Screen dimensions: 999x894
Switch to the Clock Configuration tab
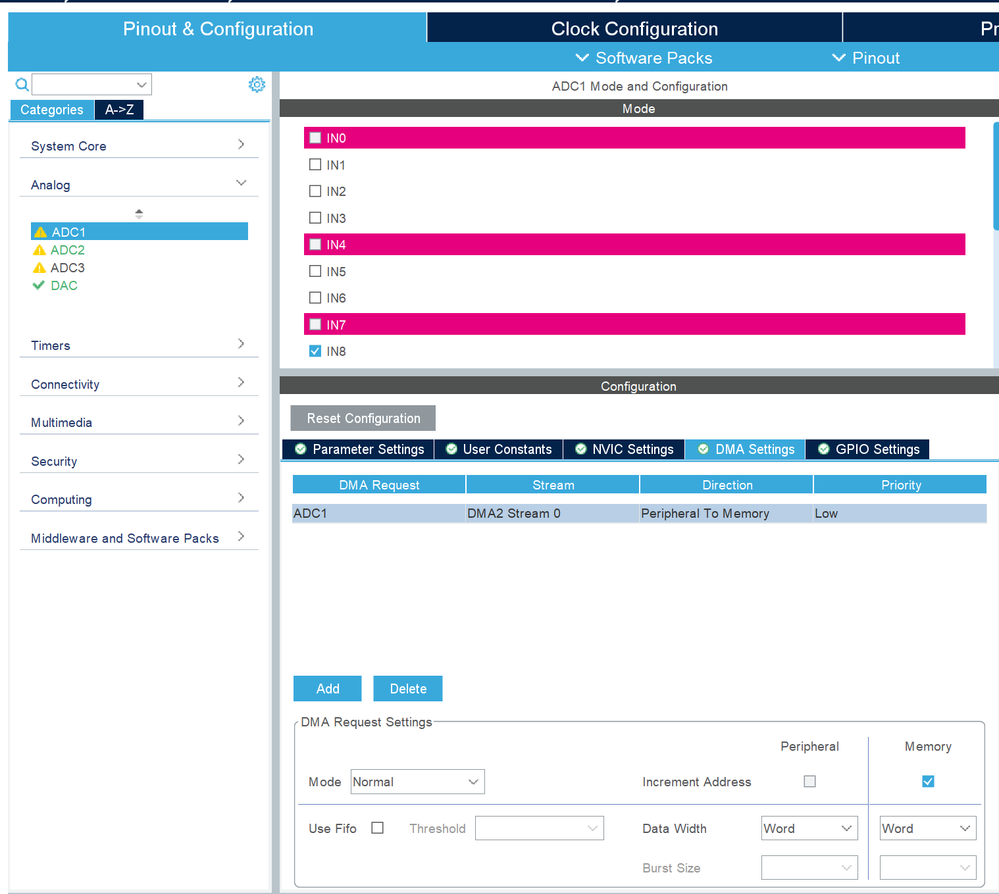pos(635,29)
